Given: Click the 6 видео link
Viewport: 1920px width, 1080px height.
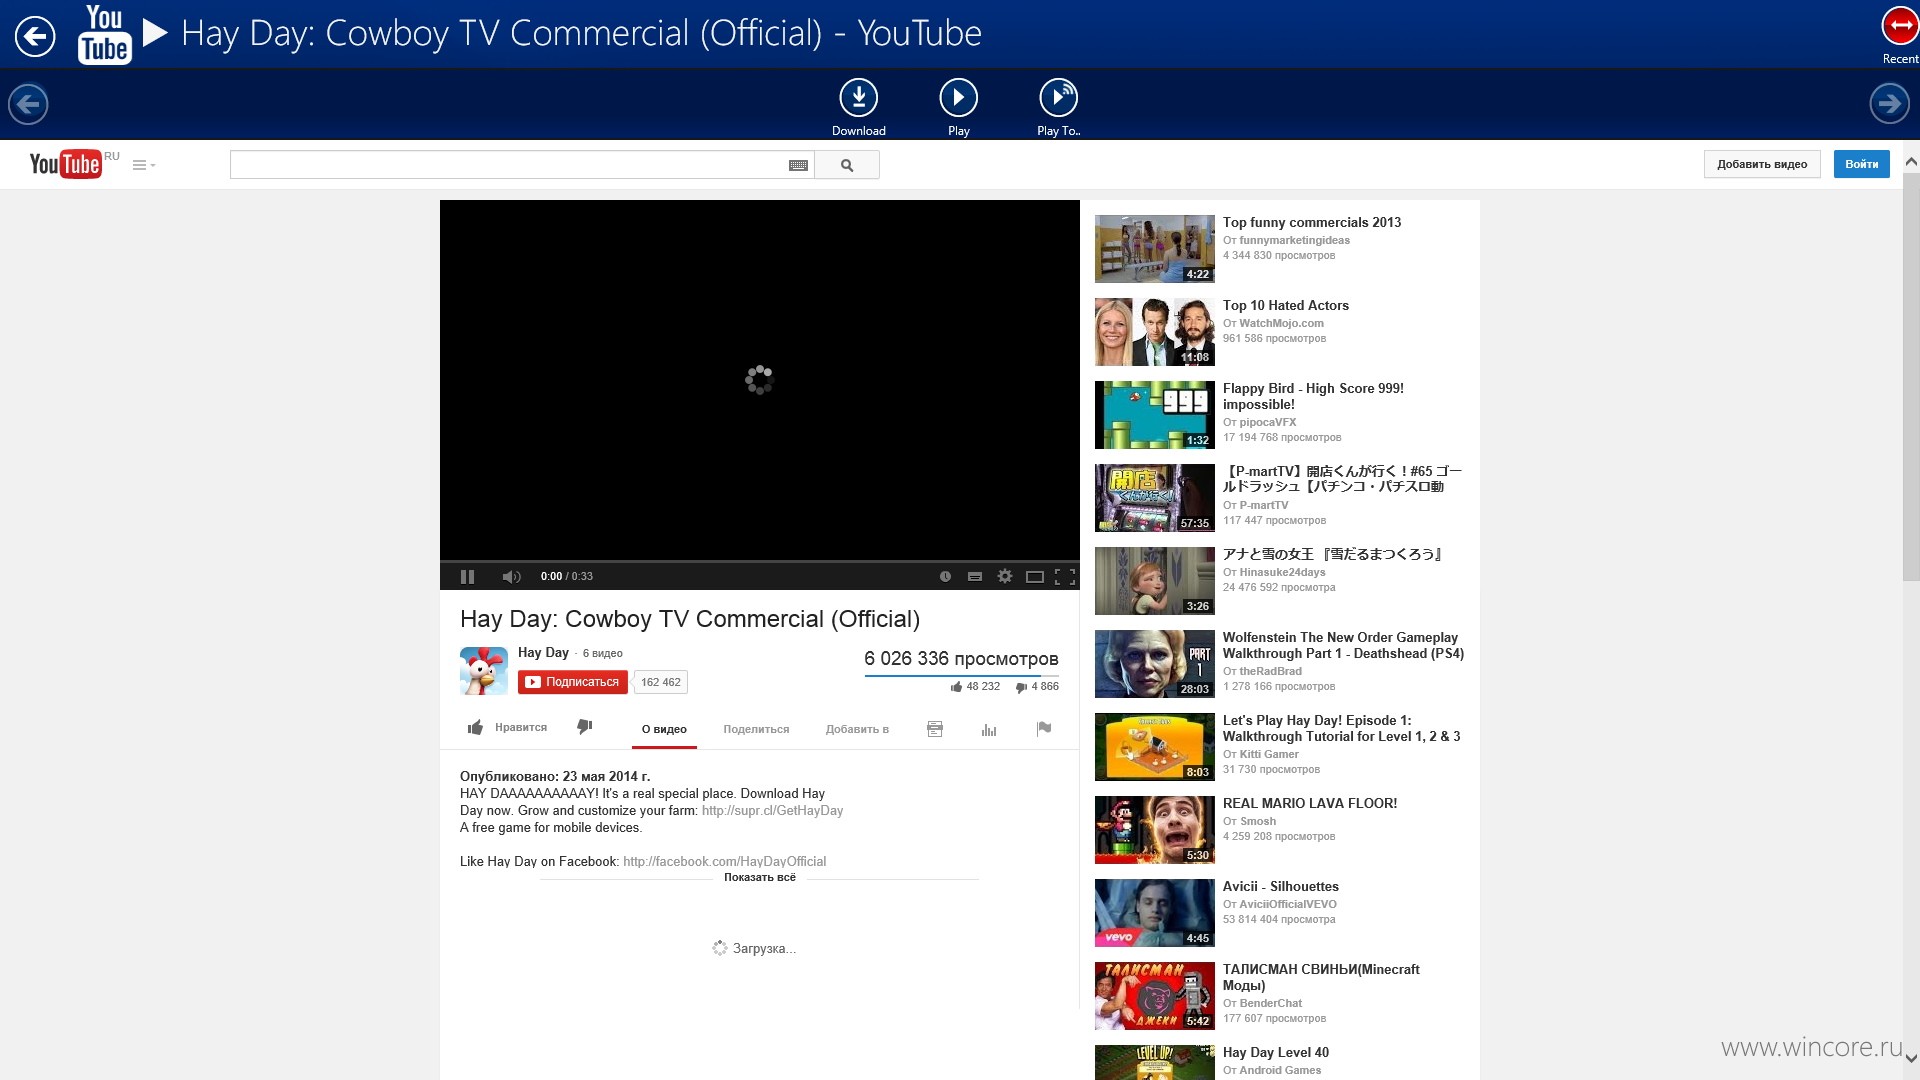Looking at the screenshot, I should 603,653.
